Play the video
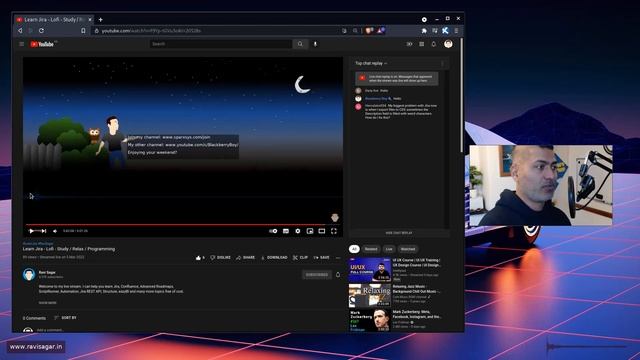This screenshot has width=640, height=360. coord(31,231)
